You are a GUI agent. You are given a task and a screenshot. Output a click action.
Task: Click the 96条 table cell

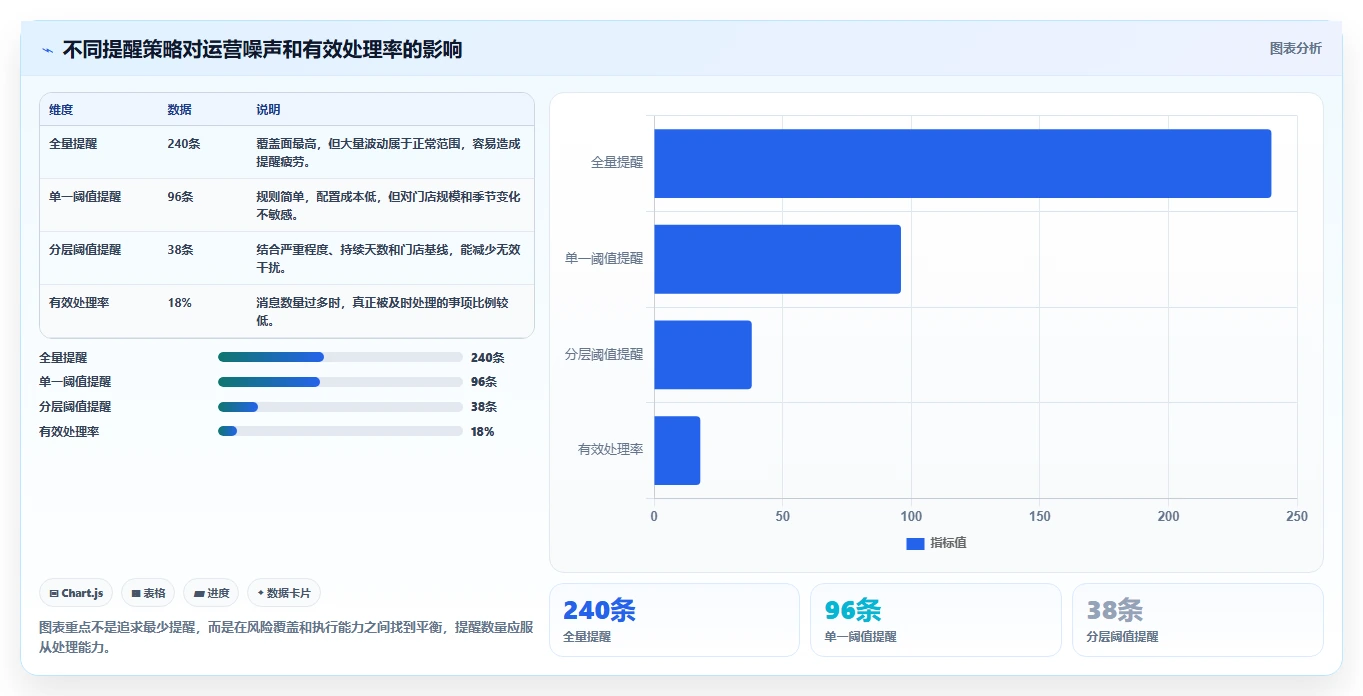pyautogui.click(x=180, y=197)
